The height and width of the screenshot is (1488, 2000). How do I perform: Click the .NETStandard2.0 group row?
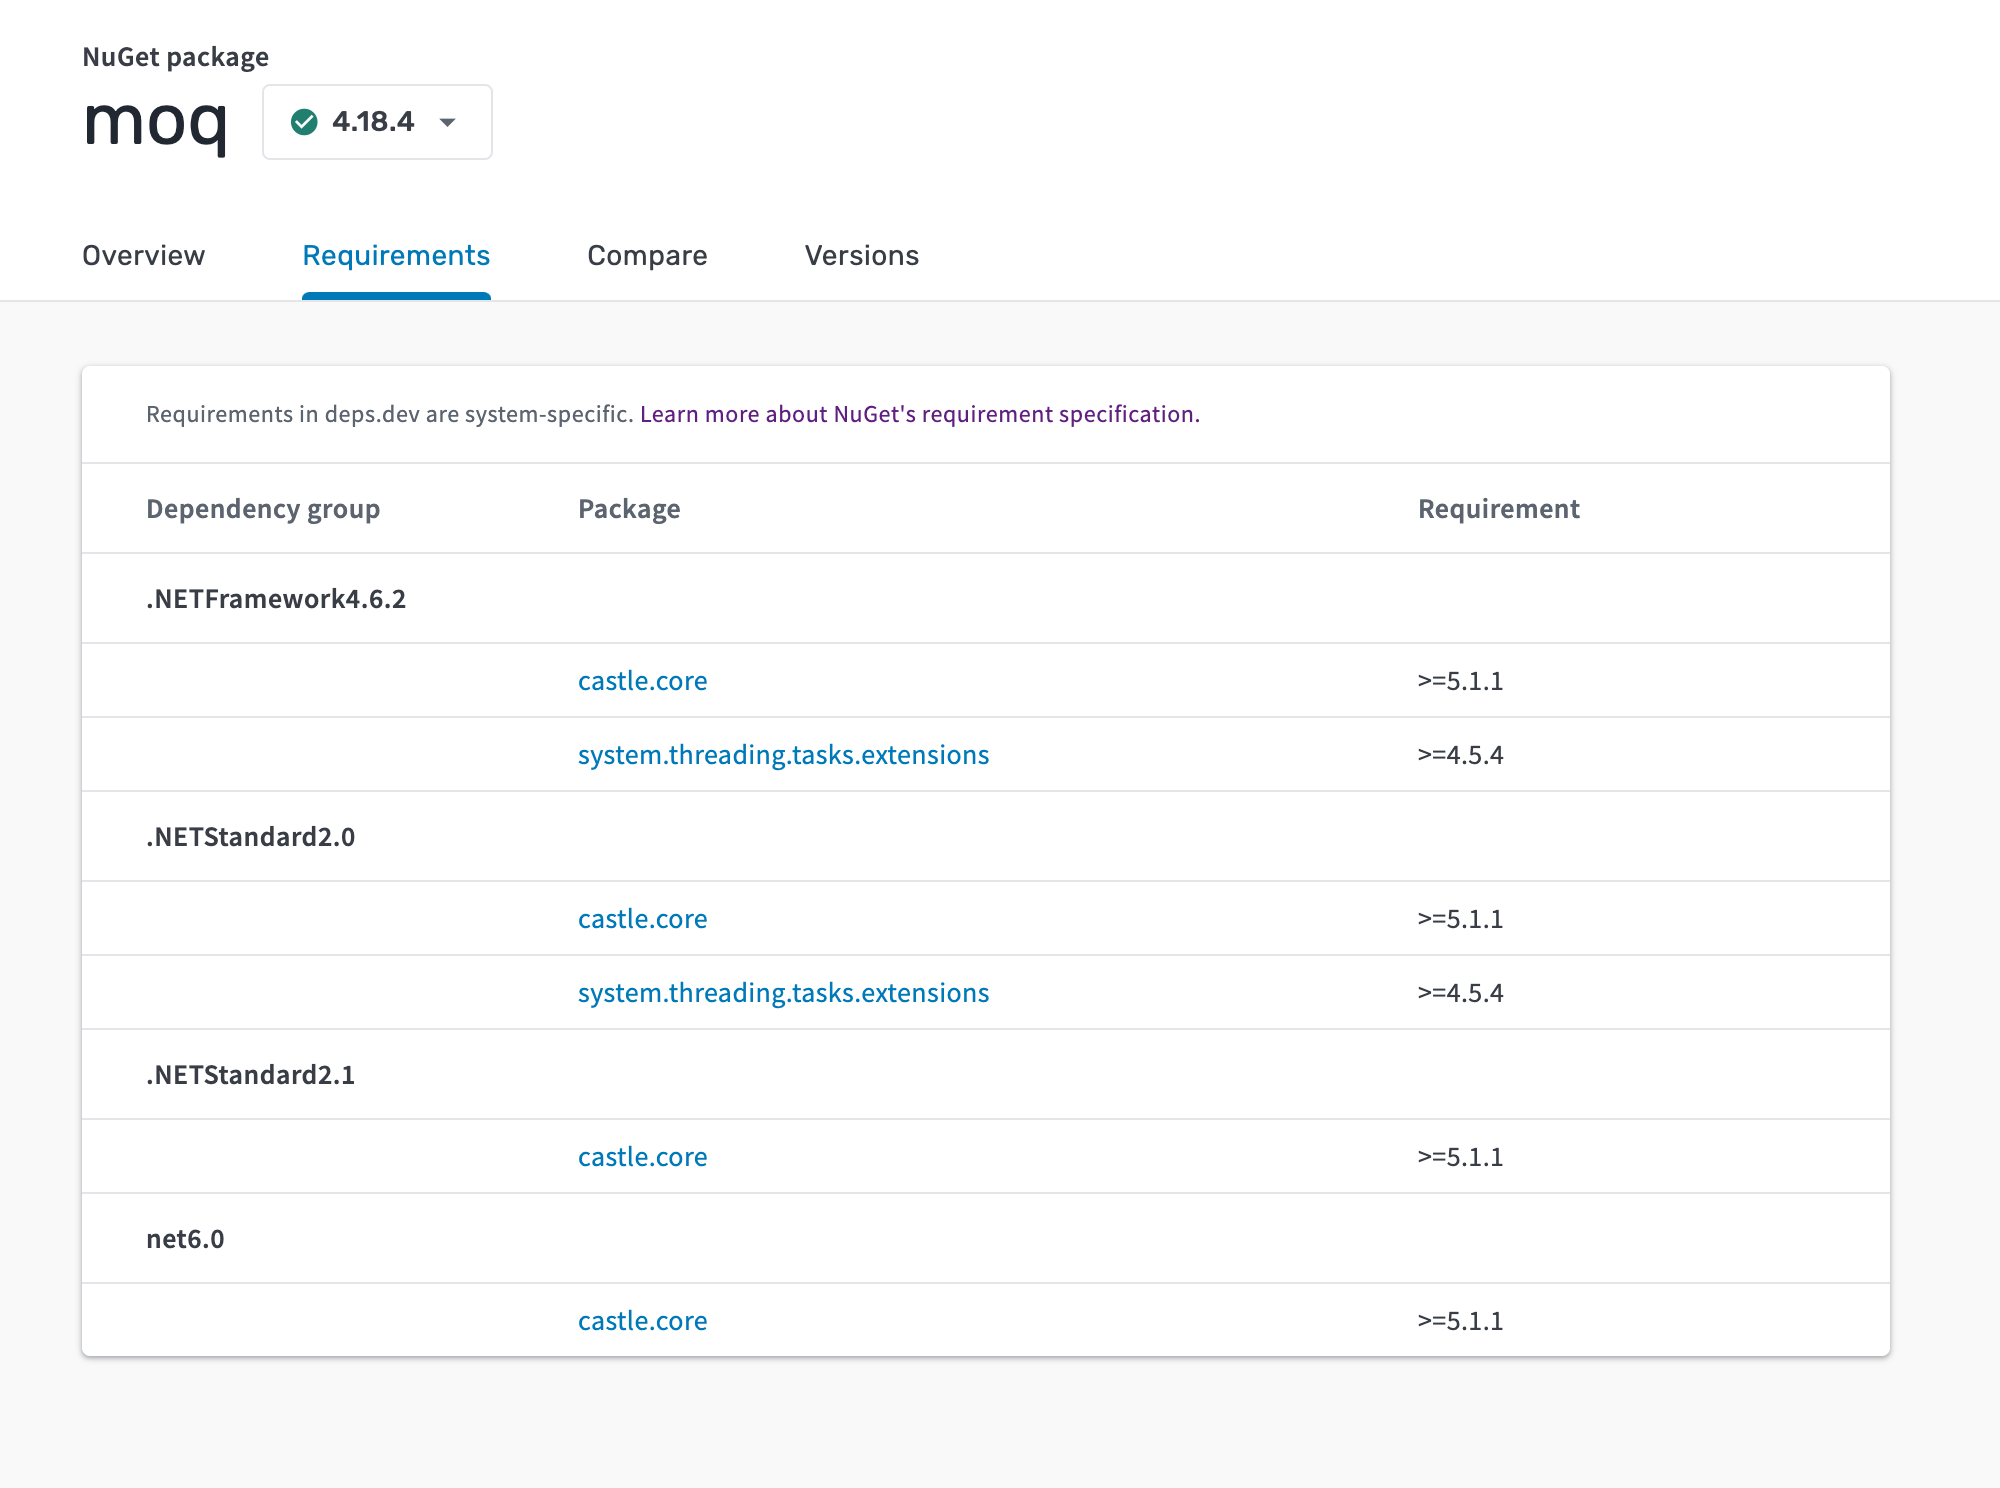pyautogui.click(x=986, y=837)
